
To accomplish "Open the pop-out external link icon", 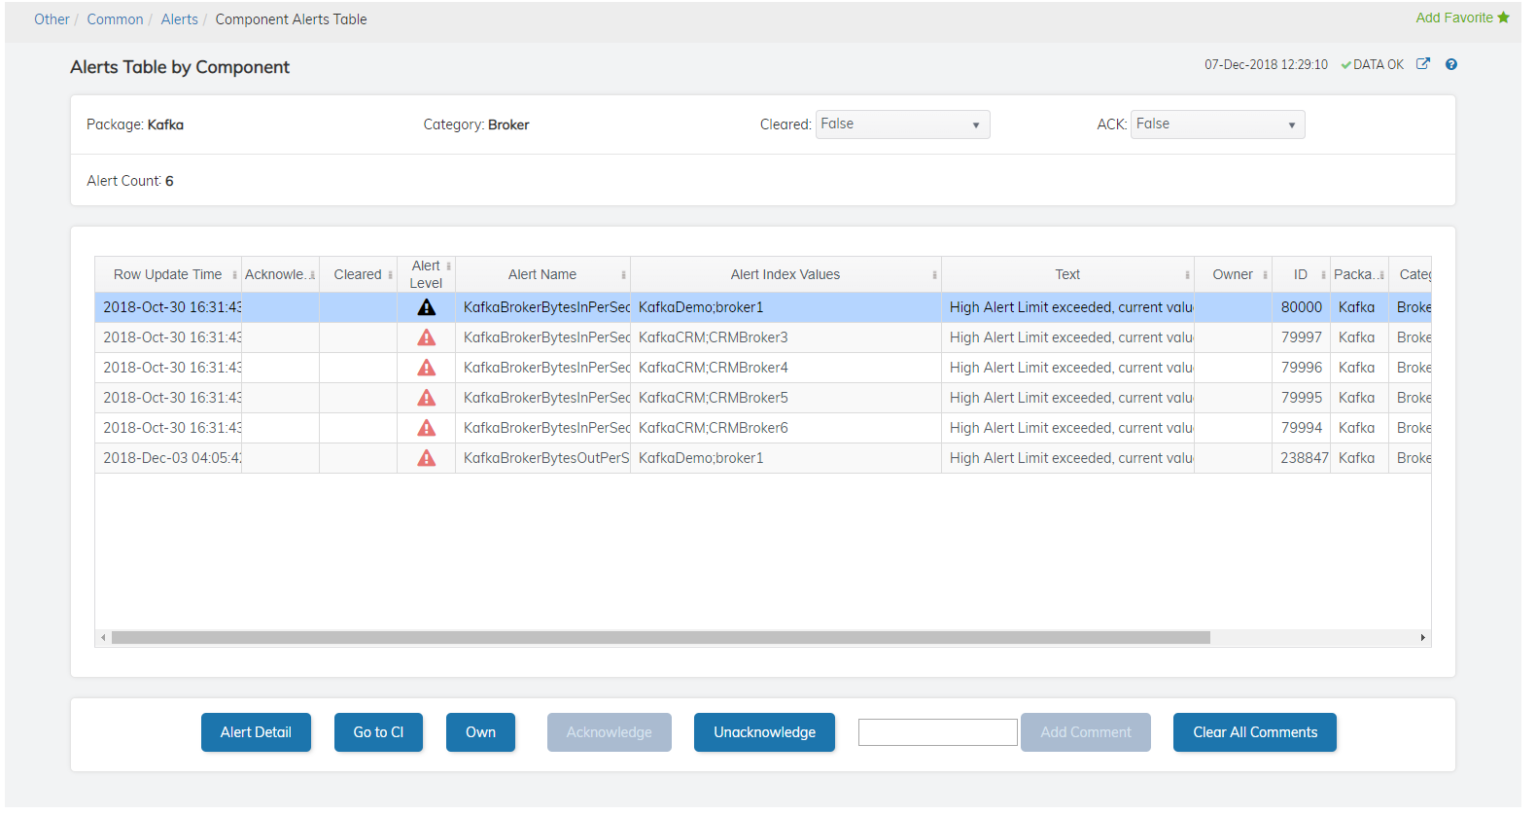I will (1423, 64).
